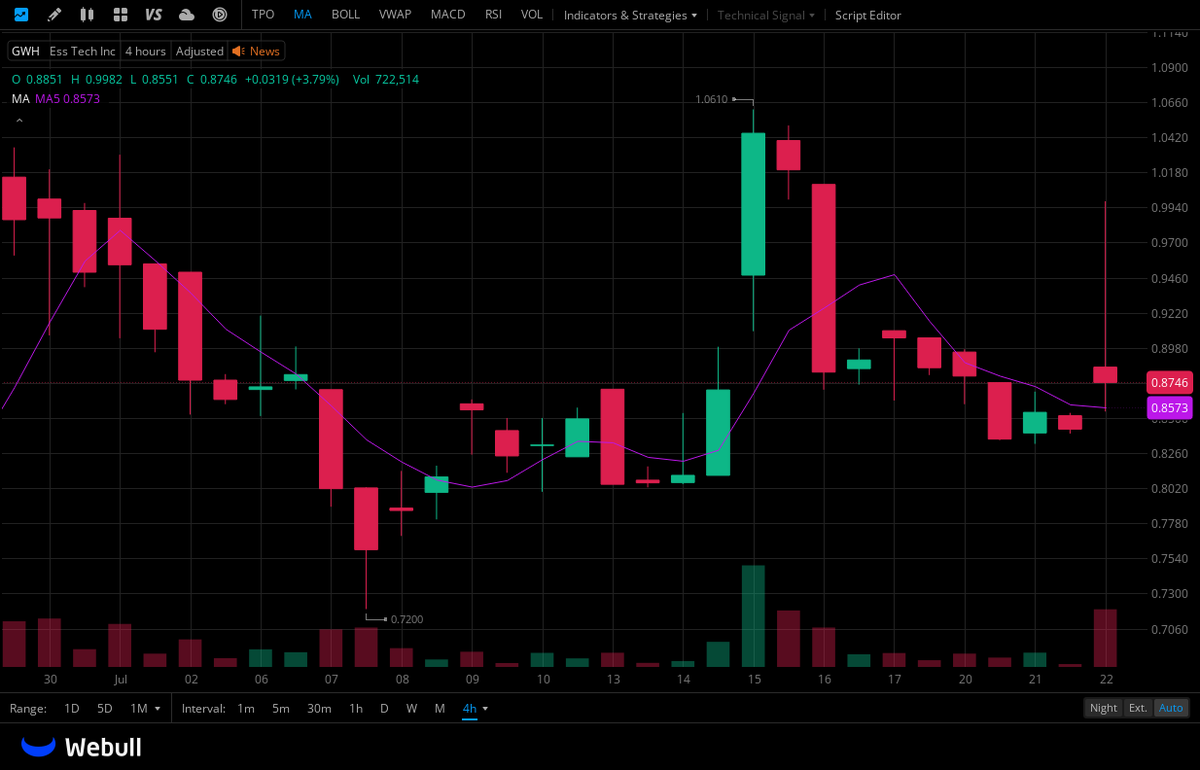Open the drawing pencil tool
Screen dimensions: 1200x770
[x=54, y=15]
